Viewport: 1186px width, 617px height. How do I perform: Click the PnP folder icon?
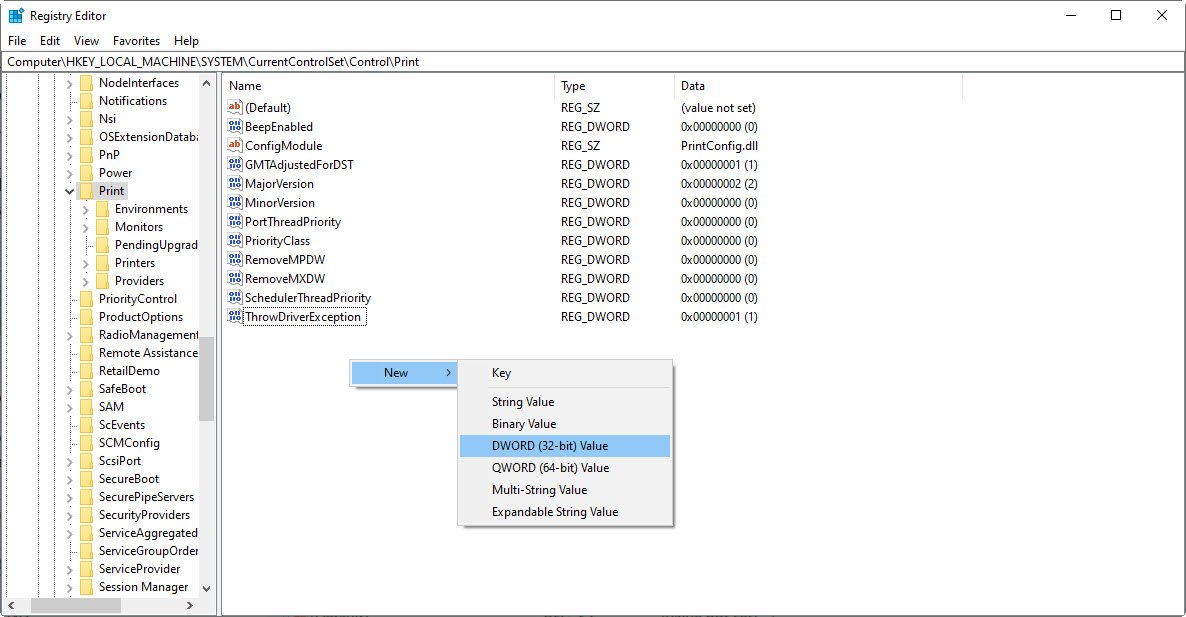pos(86,155)
